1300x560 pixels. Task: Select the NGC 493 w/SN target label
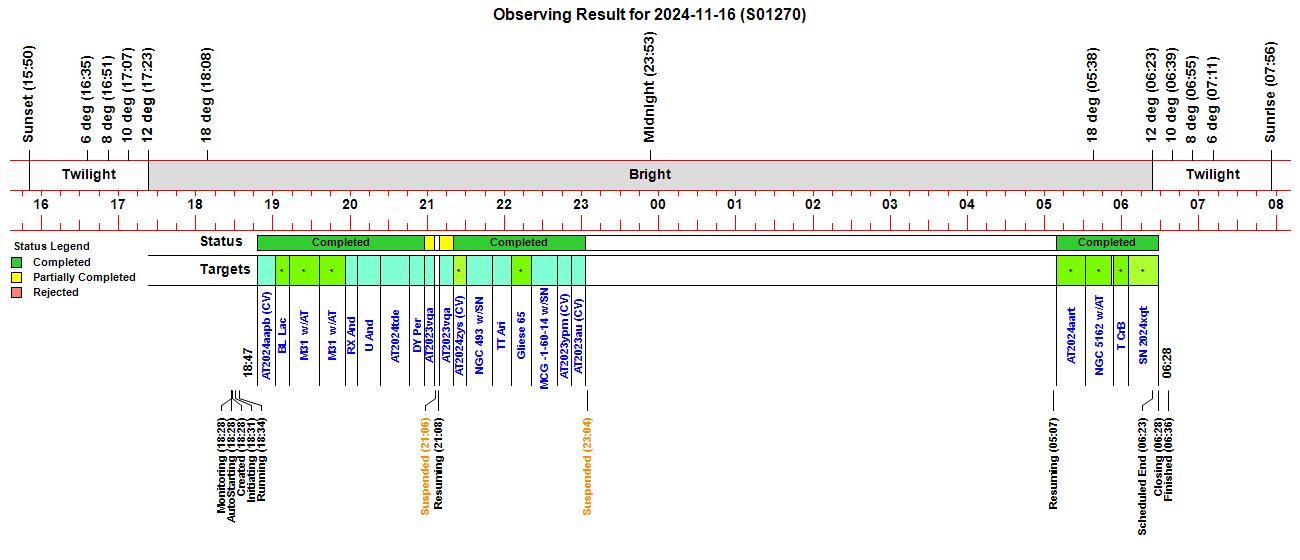(479, 335)
